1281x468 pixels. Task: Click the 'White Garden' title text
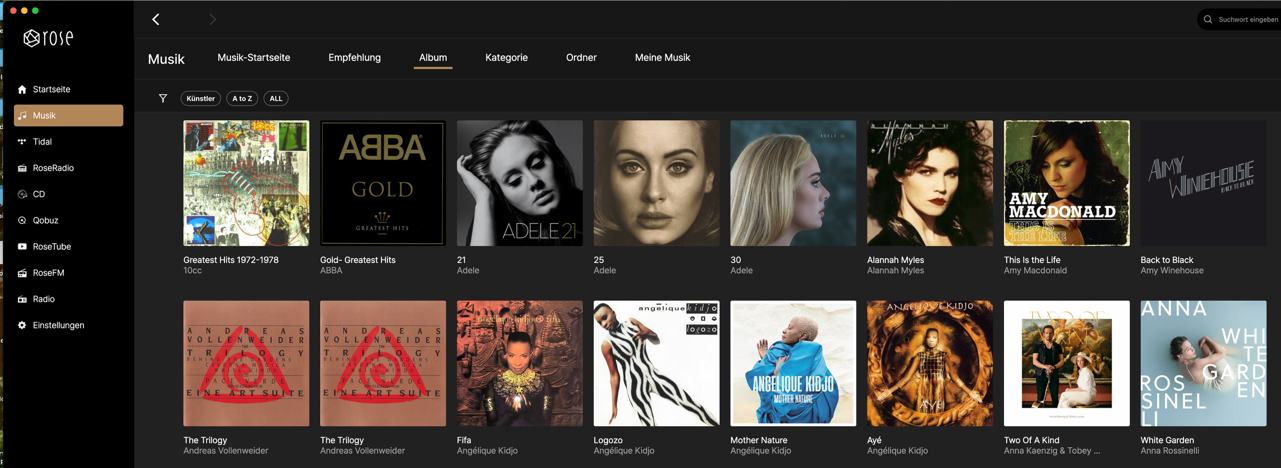(1168, 440)
